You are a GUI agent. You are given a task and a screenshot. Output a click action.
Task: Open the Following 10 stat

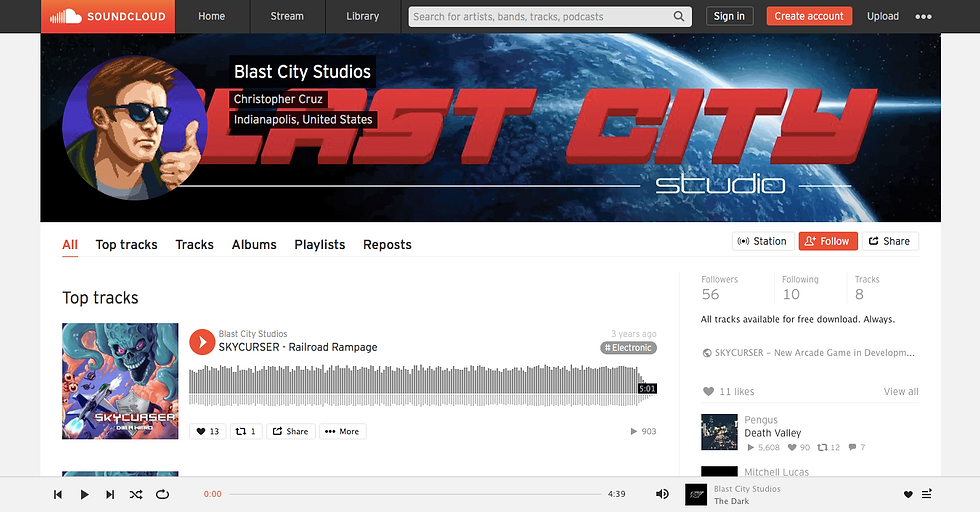coord(800,288)
